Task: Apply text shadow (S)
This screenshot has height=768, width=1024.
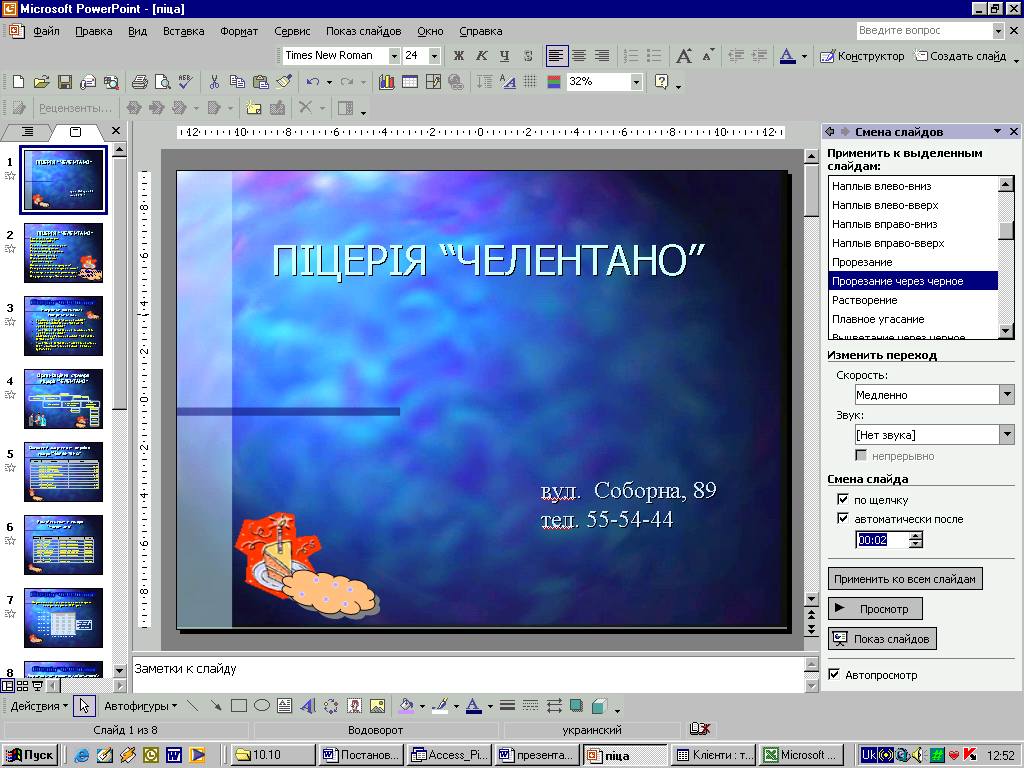Action: click(528, 56)
